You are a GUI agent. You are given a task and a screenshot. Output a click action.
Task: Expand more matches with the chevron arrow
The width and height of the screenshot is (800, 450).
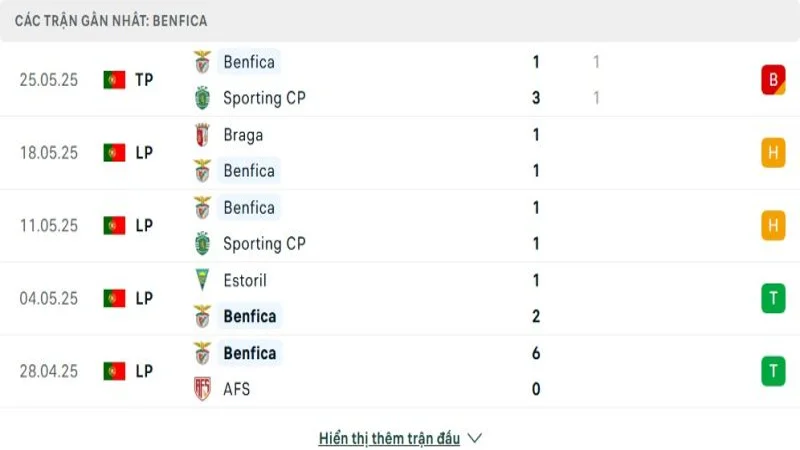click(x=475, y=438)
